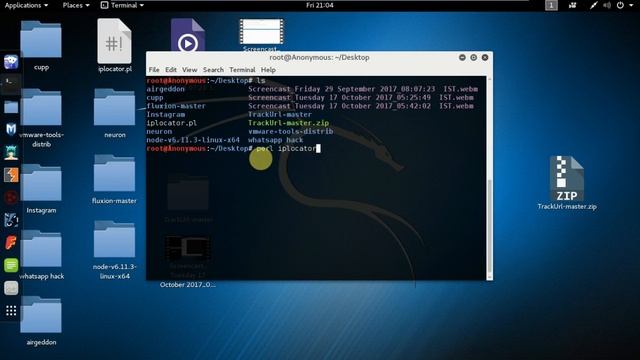This screenshot has width=640, height=360.
Task: Open the purple media file icon
Action: pos(188,35)
